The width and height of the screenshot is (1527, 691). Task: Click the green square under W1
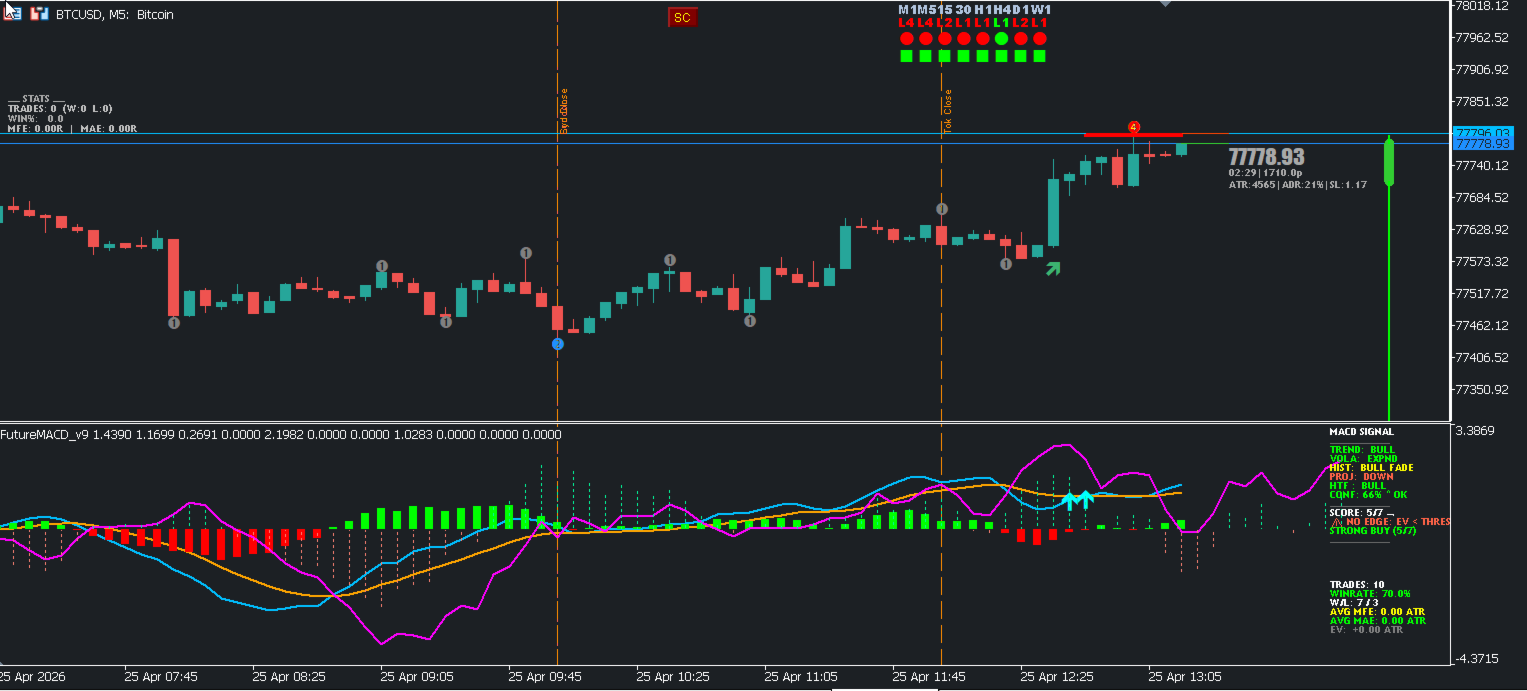1039,56
